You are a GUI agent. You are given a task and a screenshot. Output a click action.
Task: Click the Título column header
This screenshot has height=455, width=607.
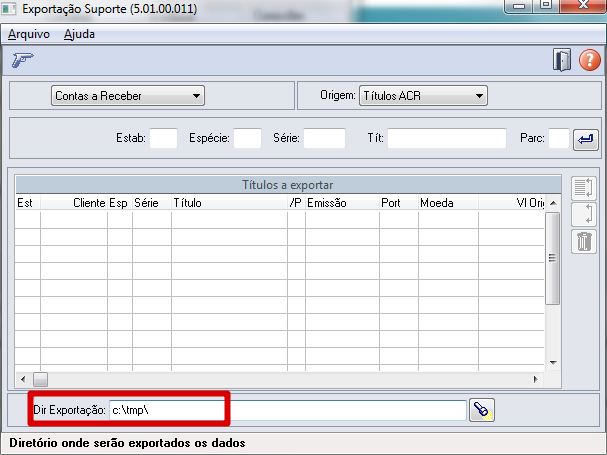[x=230, y=203]
